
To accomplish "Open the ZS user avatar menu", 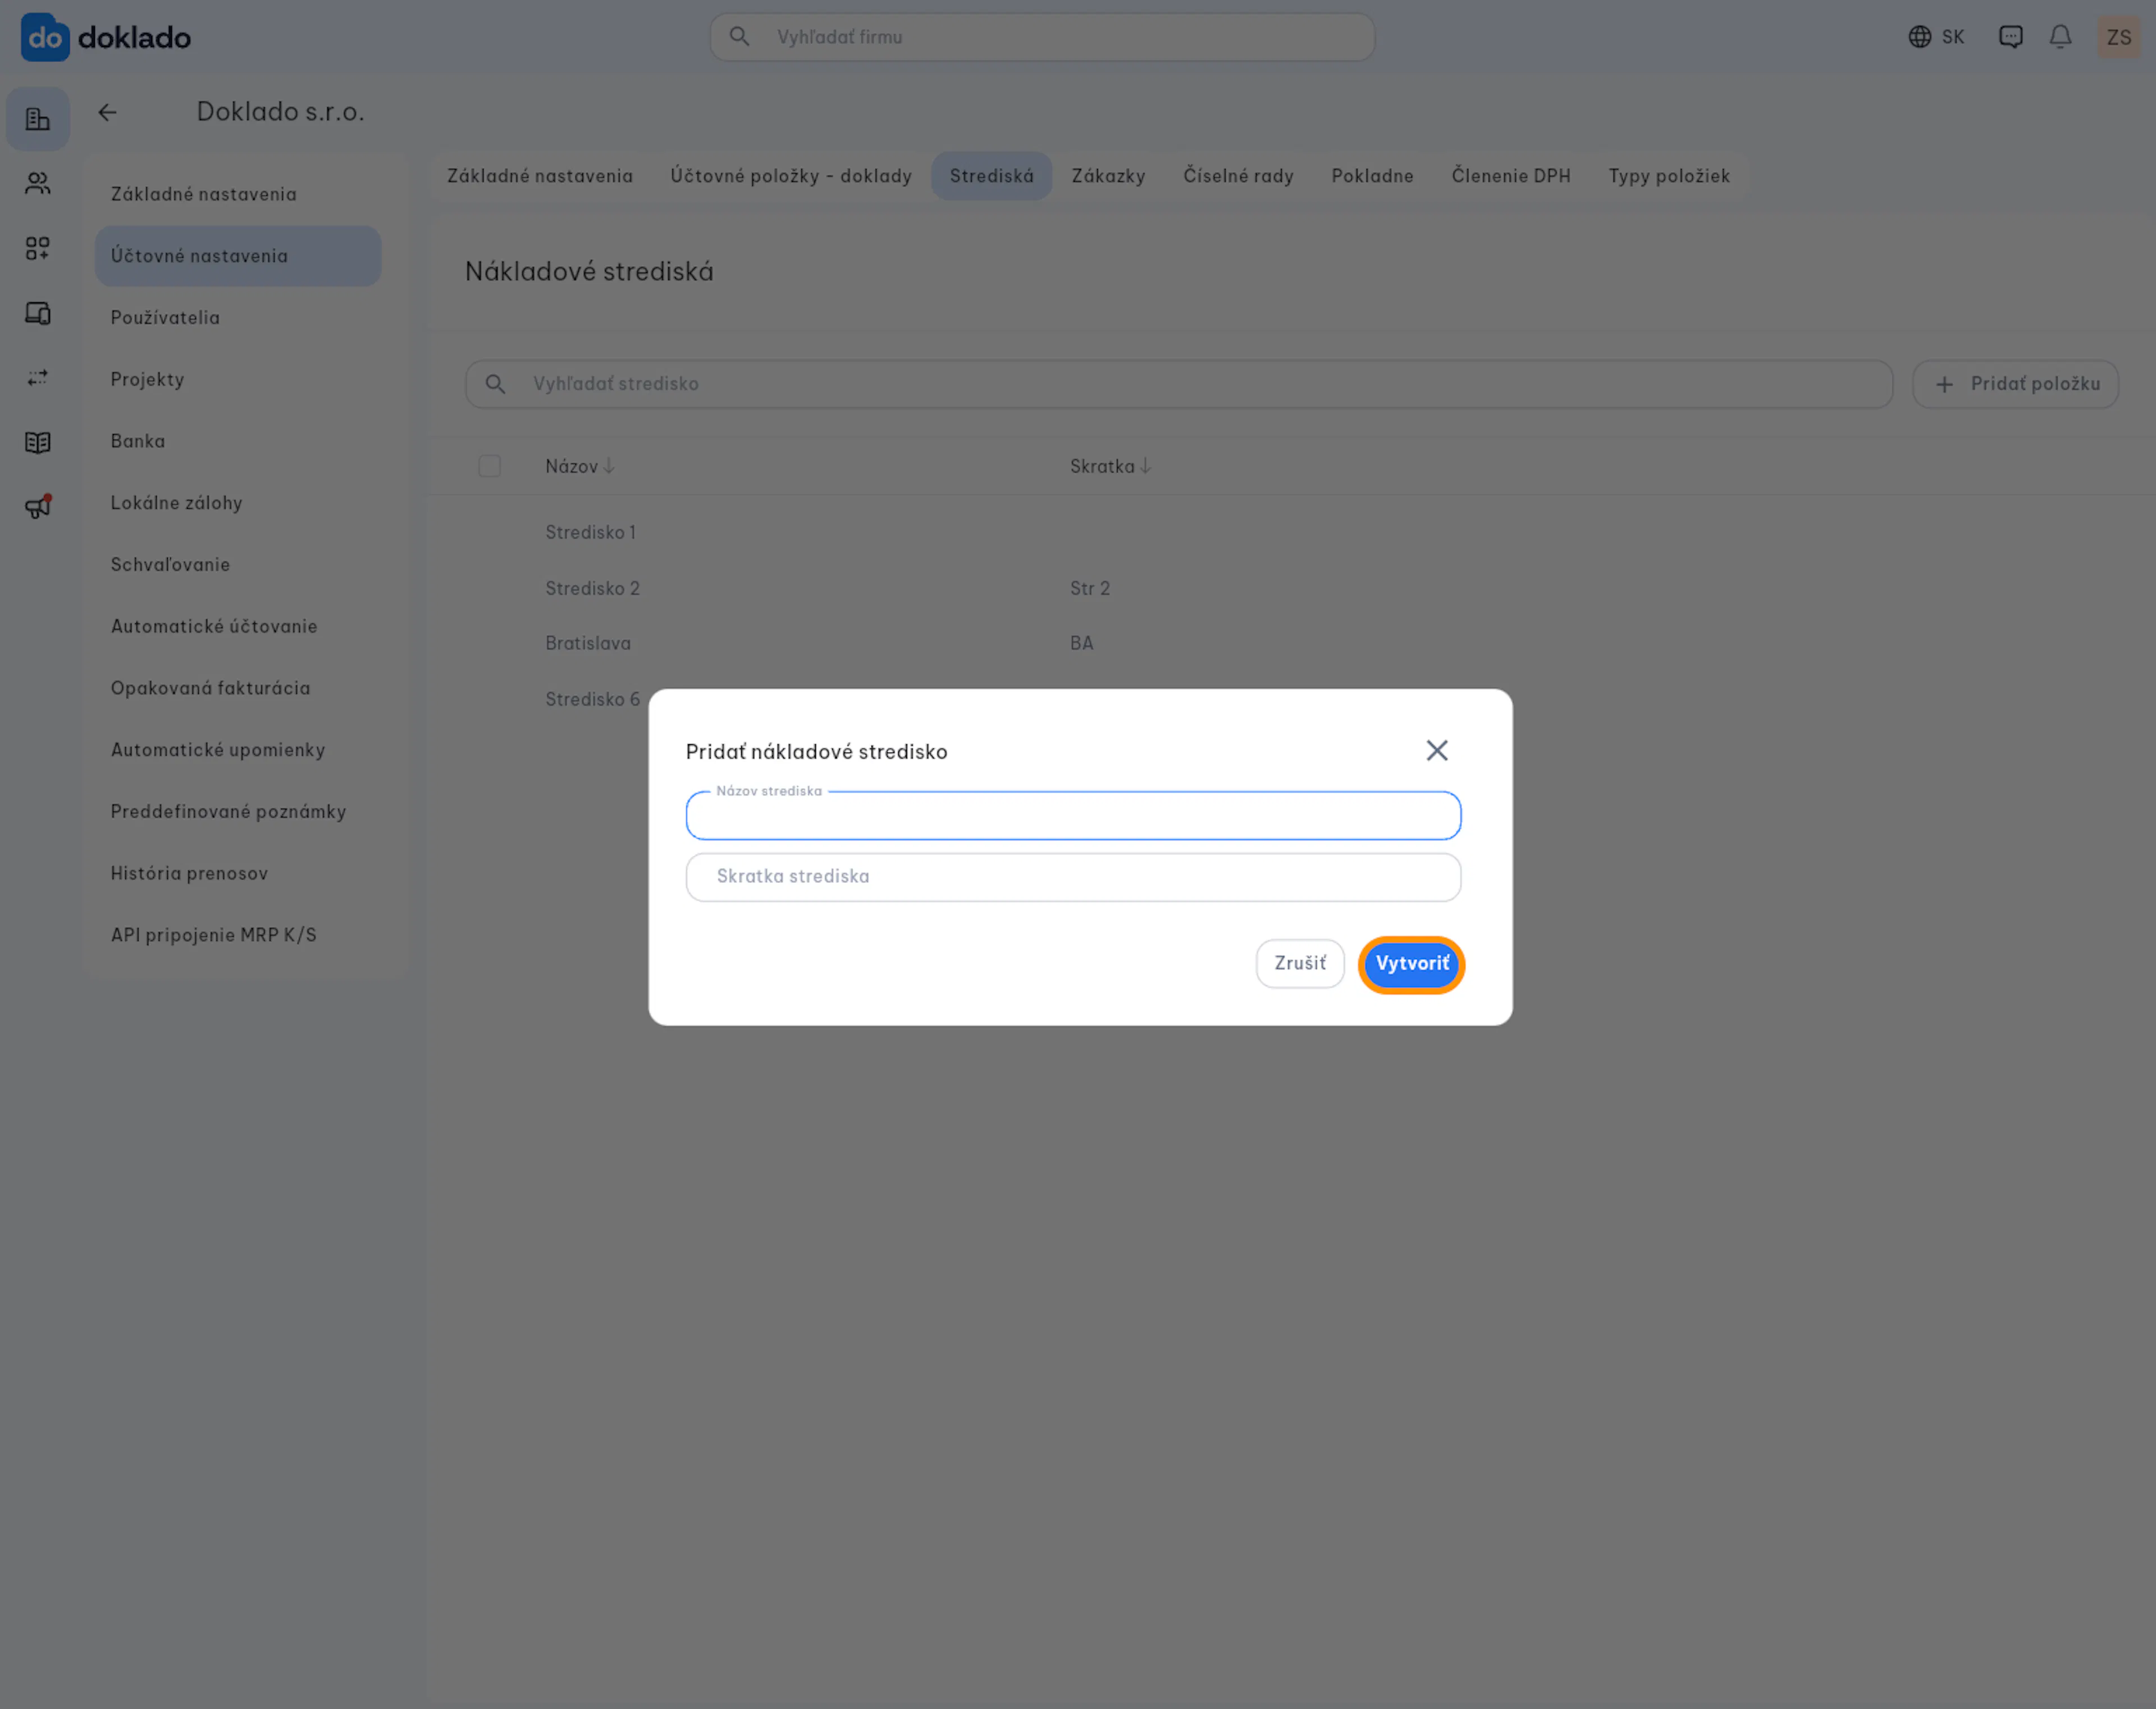I will pyautogui.click(x=2118, y=37).
